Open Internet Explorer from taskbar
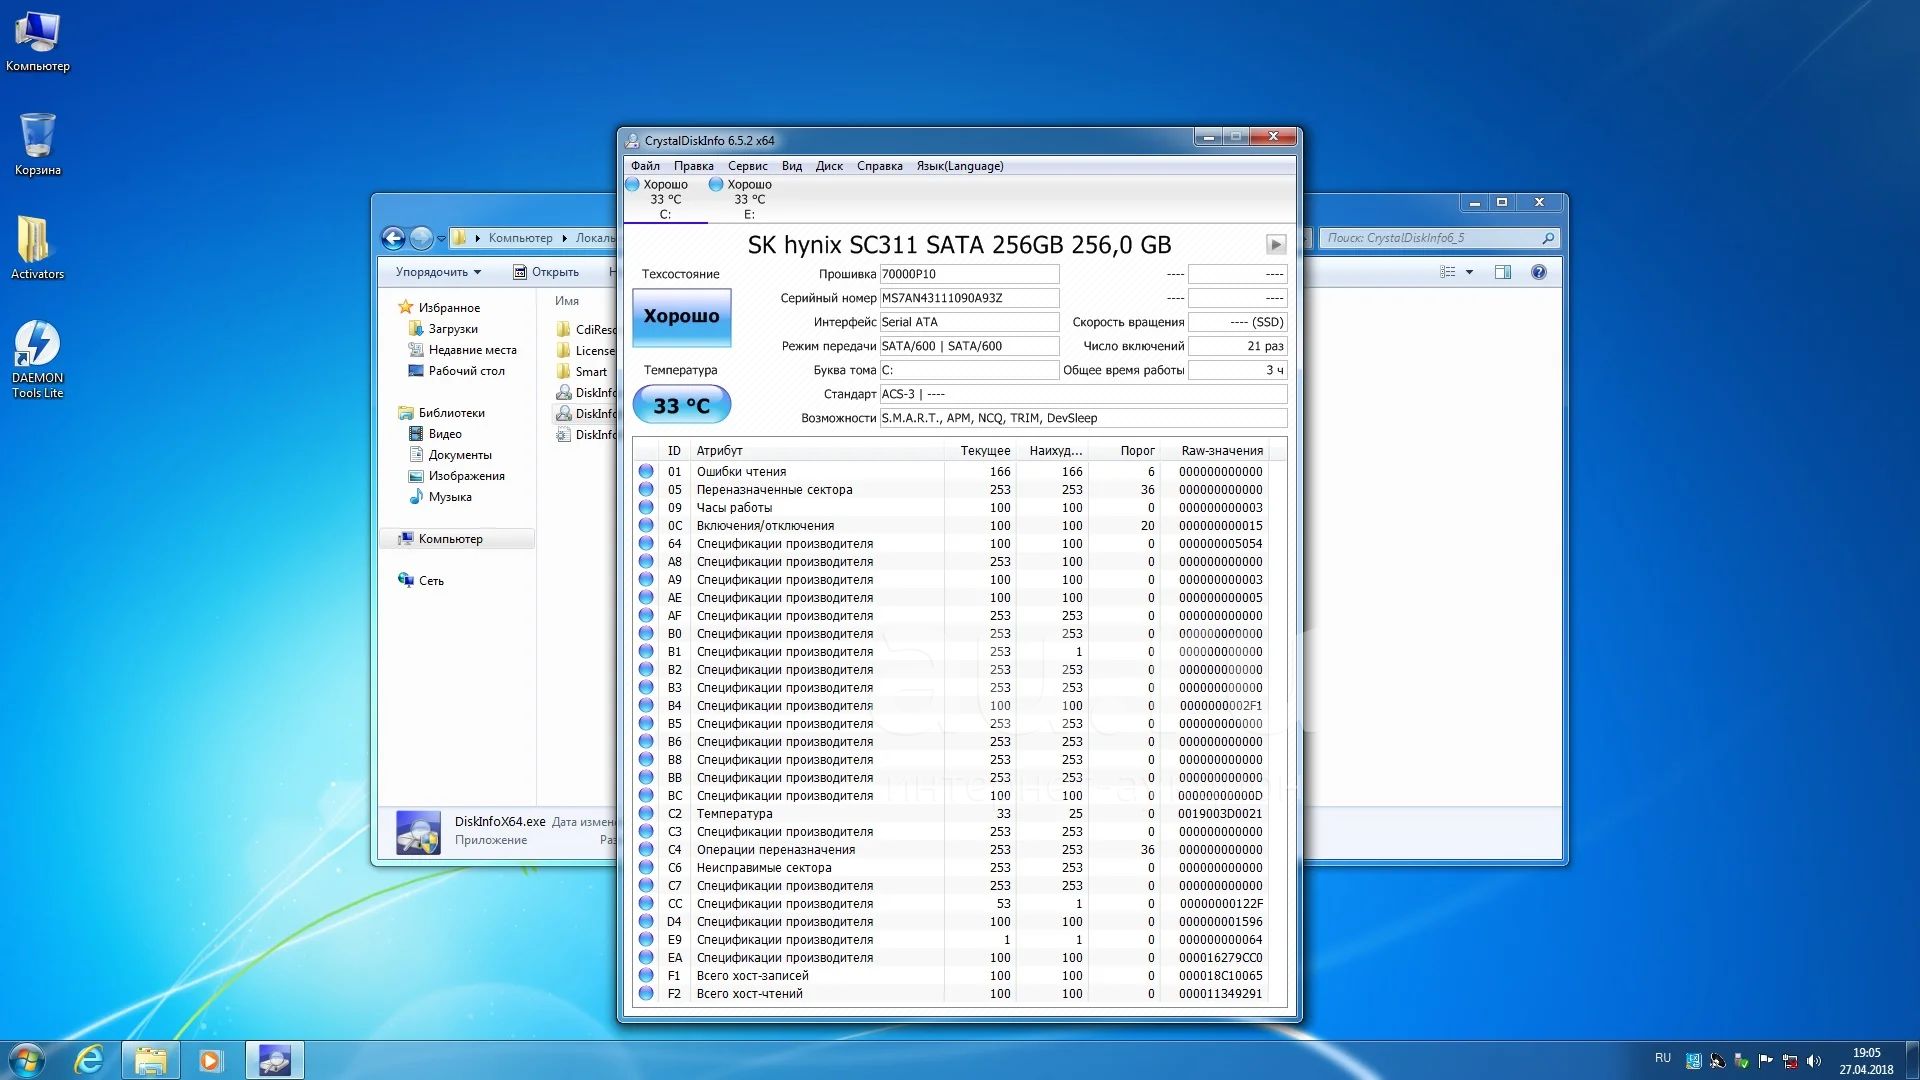1920x1080 pixels. tap(89, 1060)
